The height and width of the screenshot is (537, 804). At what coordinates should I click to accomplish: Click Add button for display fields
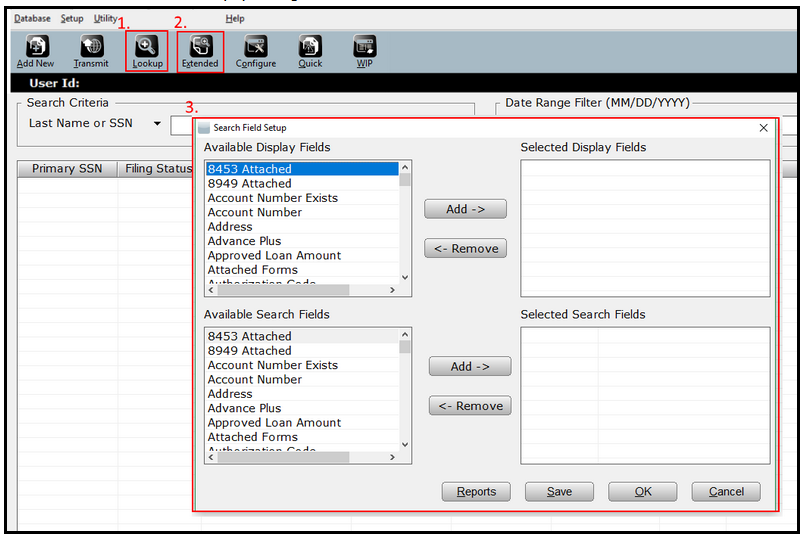point(465,209)
